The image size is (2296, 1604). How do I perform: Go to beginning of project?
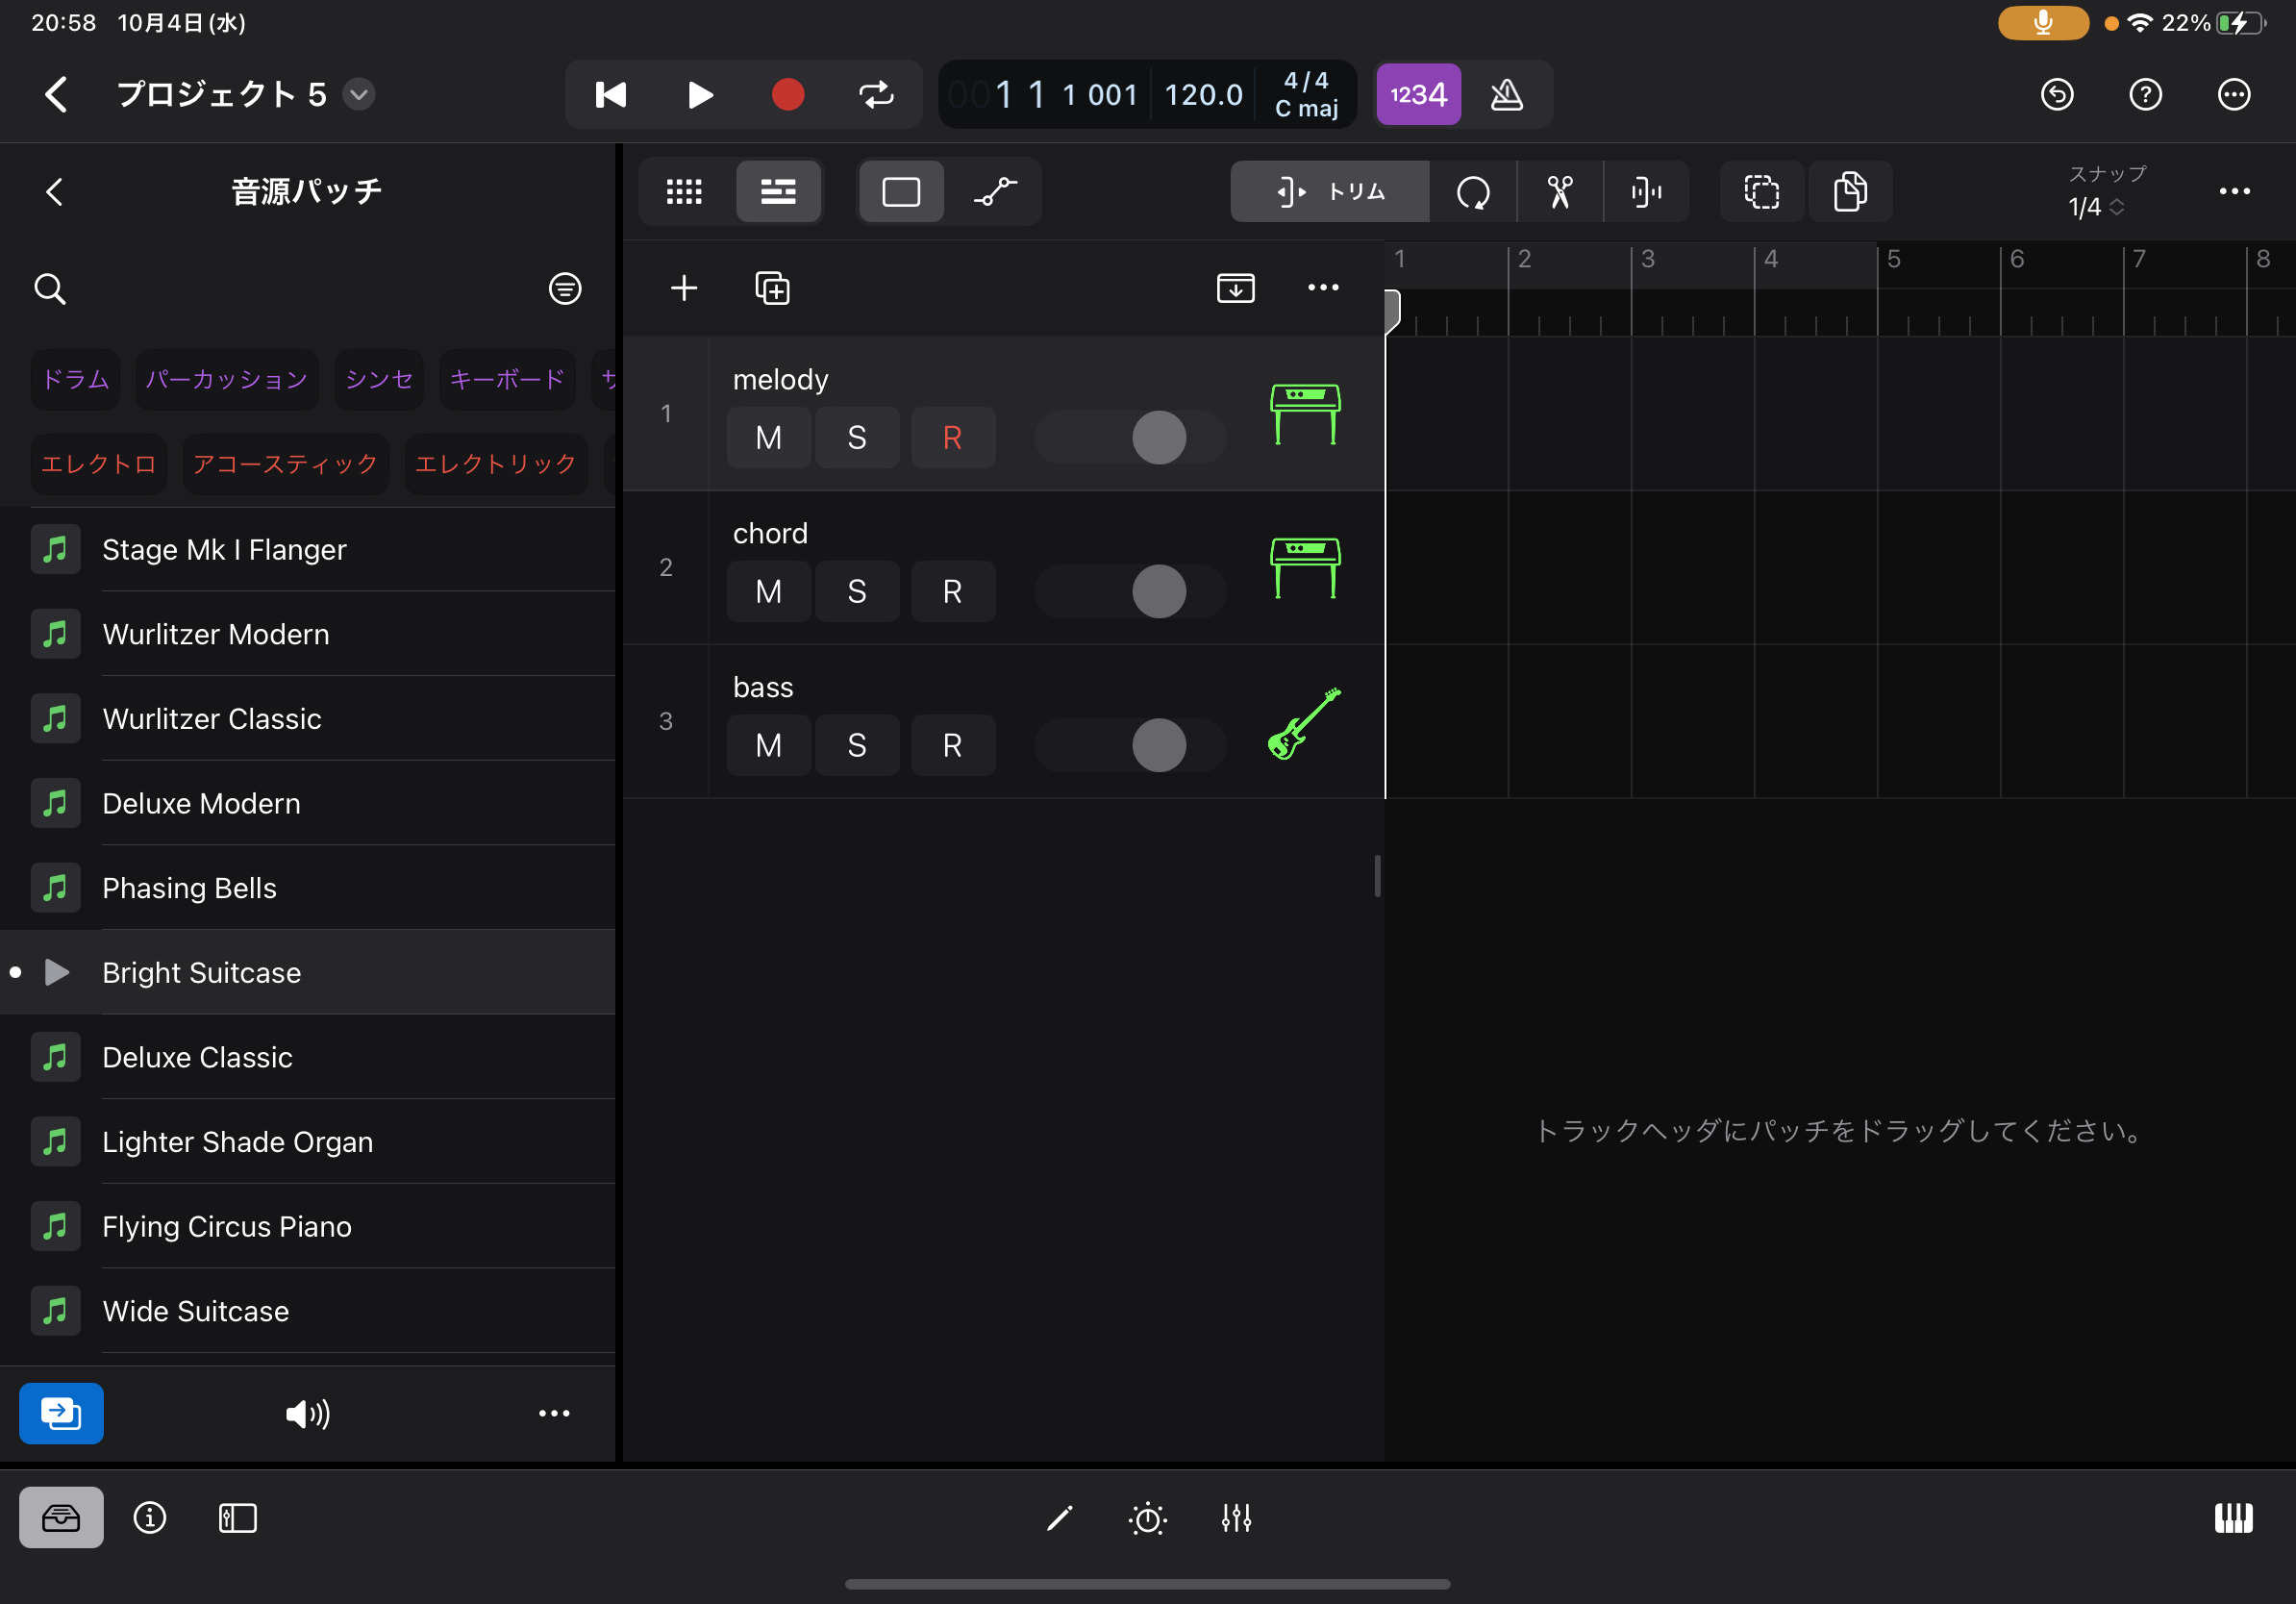tap(610, 95)
